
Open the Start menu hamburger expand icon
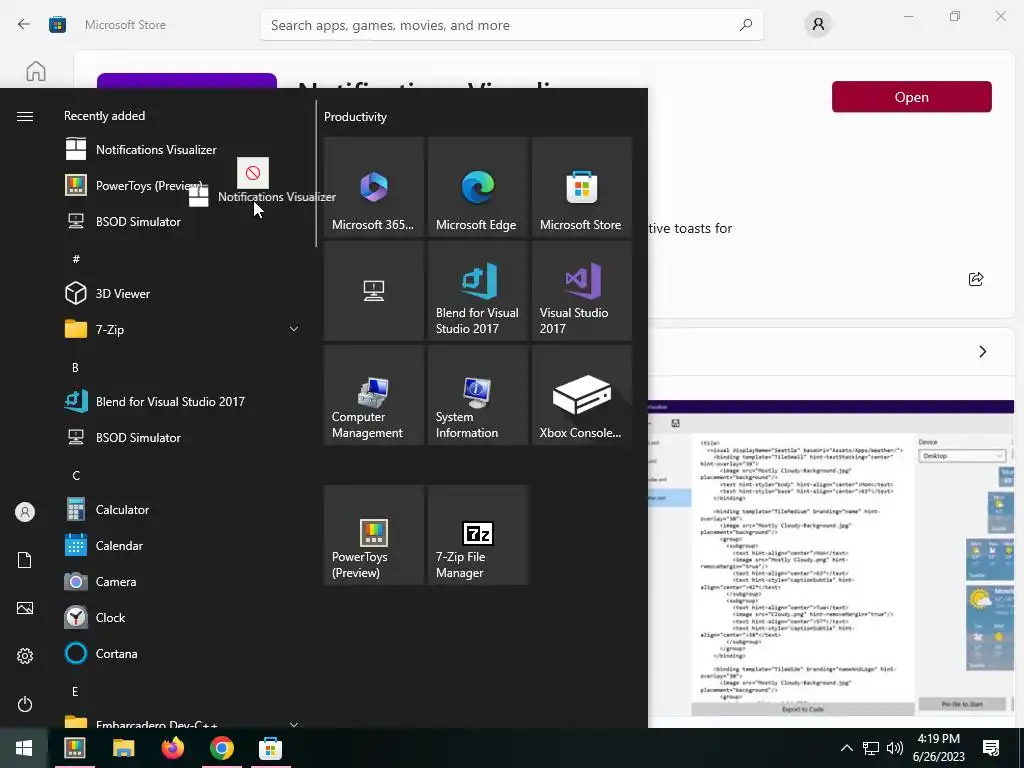25,116
